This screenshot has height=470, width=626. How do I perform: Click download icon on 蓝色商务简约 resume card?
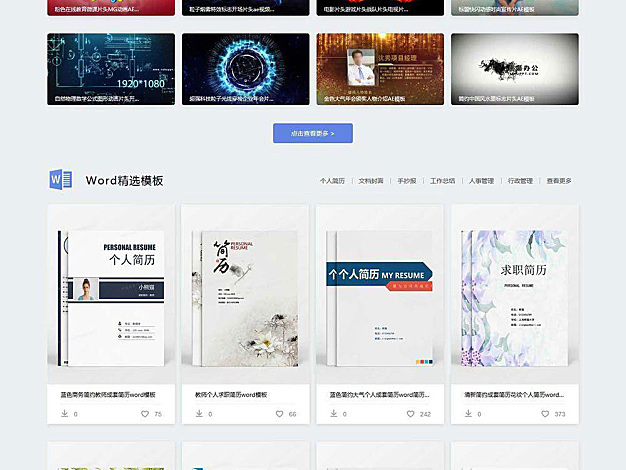coord(64,414)
